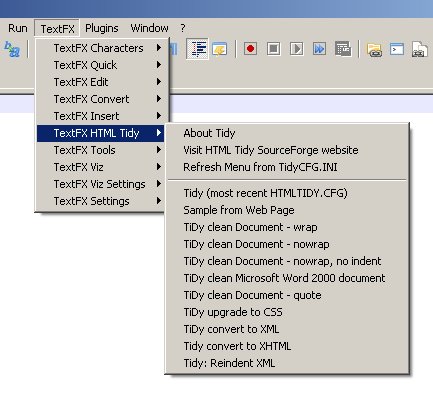Click the documents plugin icon at toolbar end
Viewport: 433px width, 396px height.
[x=419, y=49]
